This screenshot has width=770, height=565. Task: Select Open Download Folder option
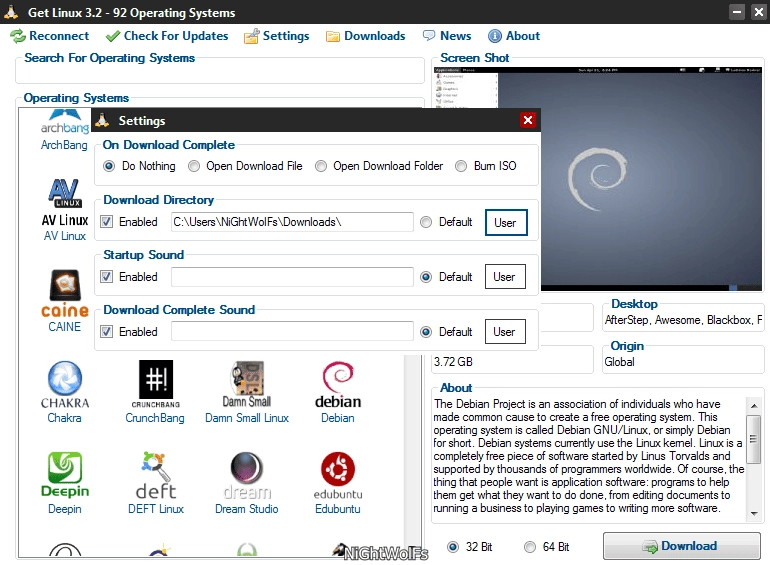click(x=379, y=166)
